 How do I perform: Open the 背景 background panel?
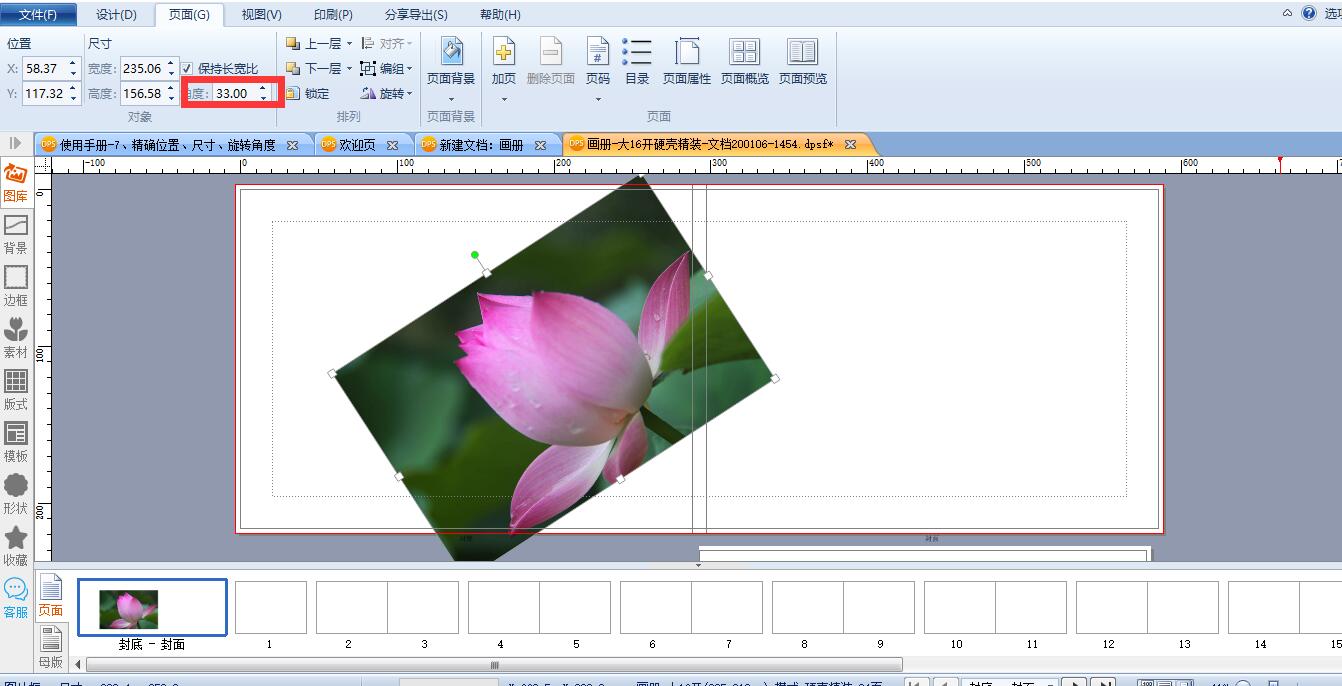click(x=16, y=235)
